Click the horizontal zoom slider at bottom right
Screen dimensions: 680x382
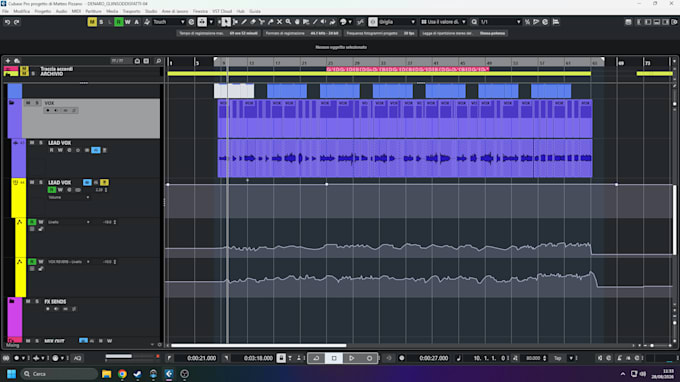coord(652,346)
